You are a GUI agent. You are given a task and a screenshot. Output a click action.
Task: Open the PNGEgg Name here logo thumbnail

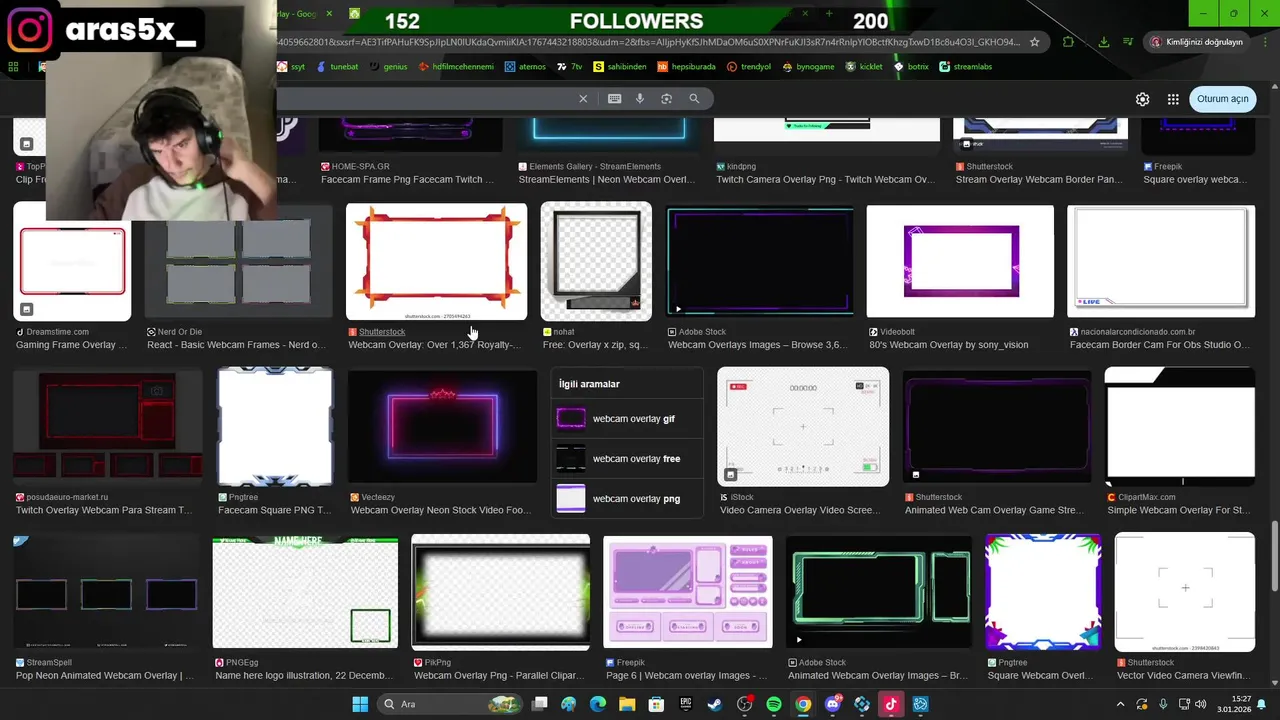point(305,592)
